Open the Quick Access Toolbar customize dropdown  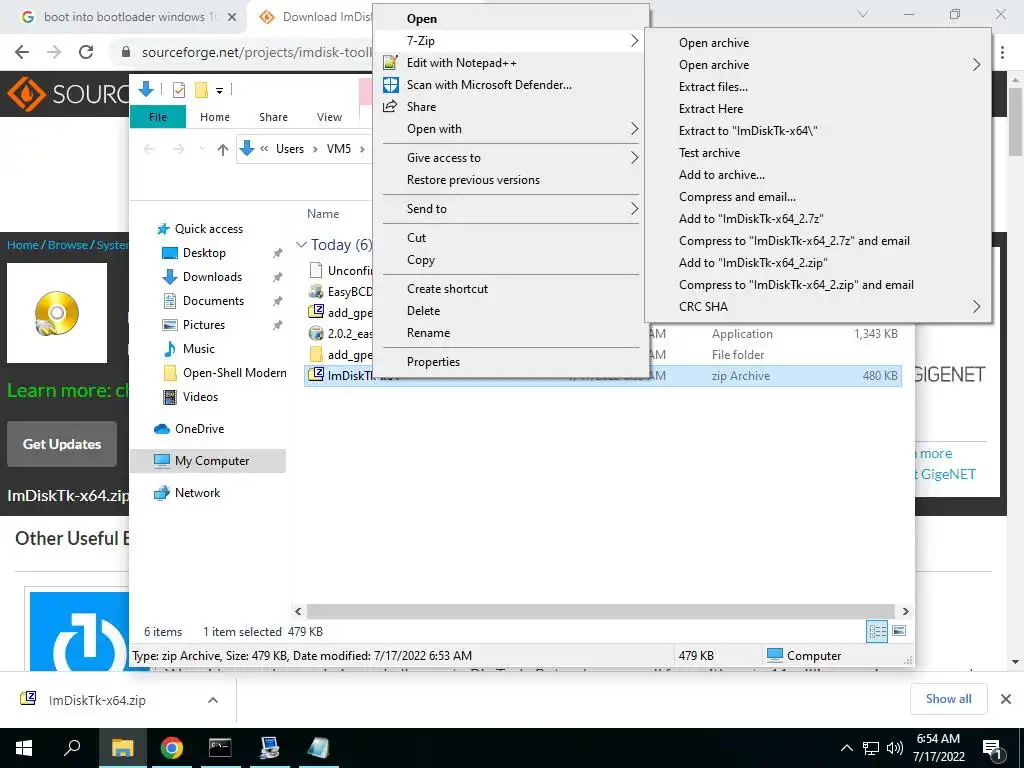click(219, 90)
